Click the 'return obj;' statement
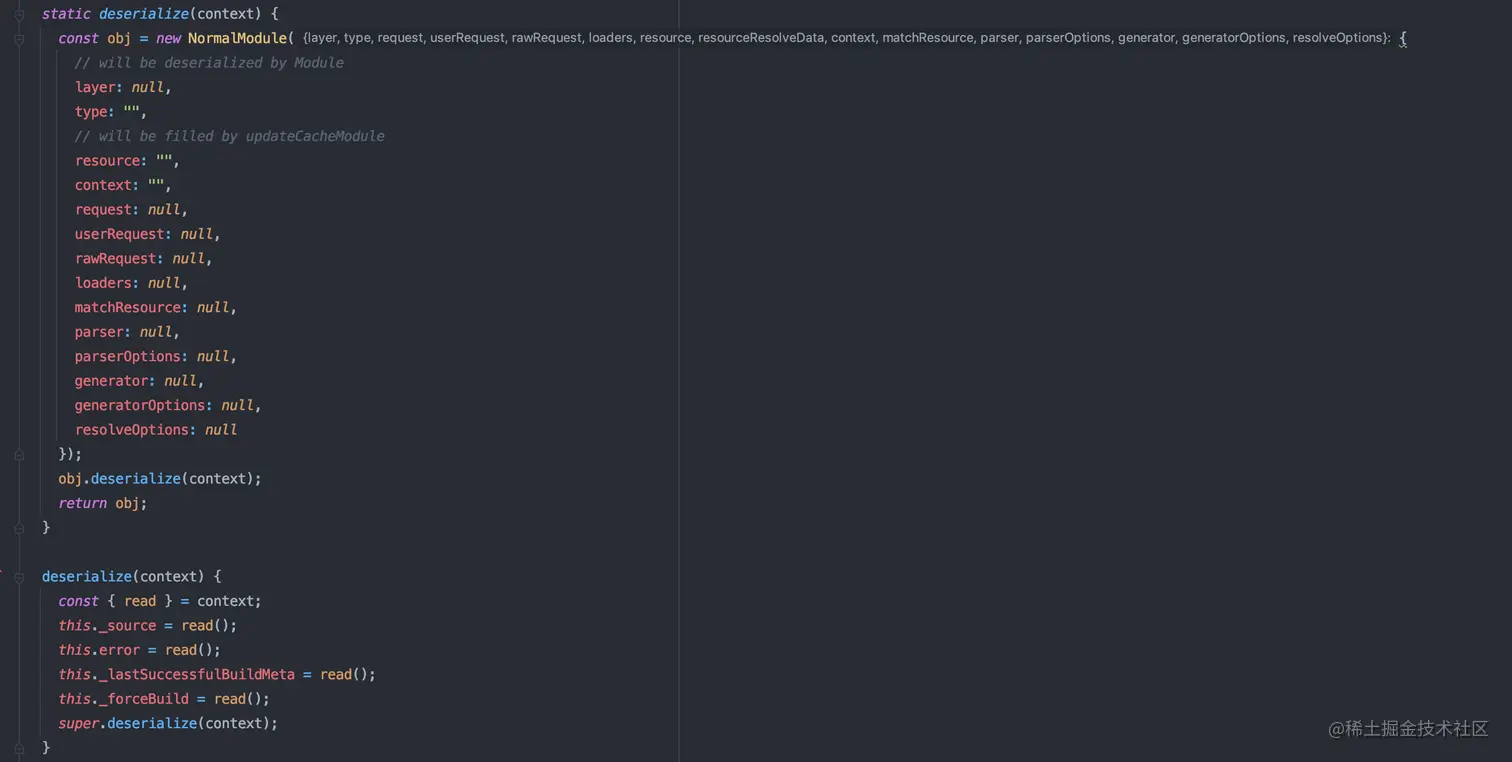This screenshot has width=1512, height=762. click(102, 503)
